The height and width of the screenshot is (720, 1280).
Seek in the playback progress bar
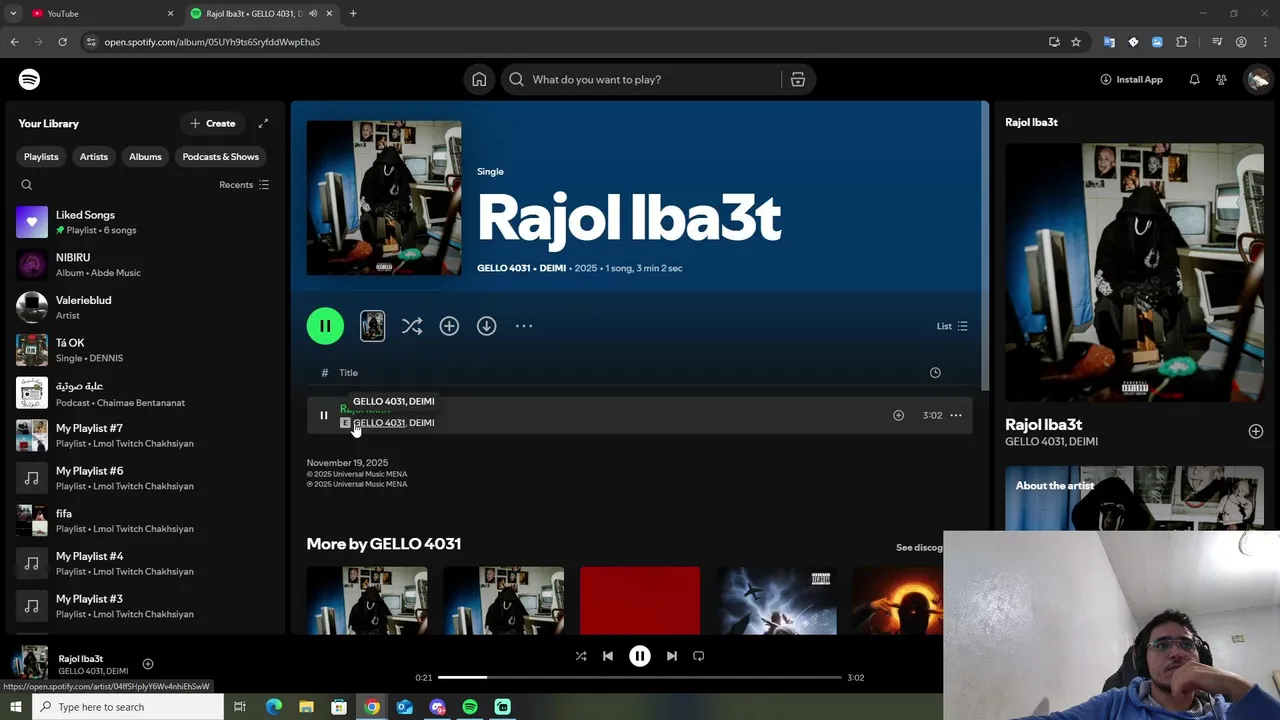tap(640, 677)
